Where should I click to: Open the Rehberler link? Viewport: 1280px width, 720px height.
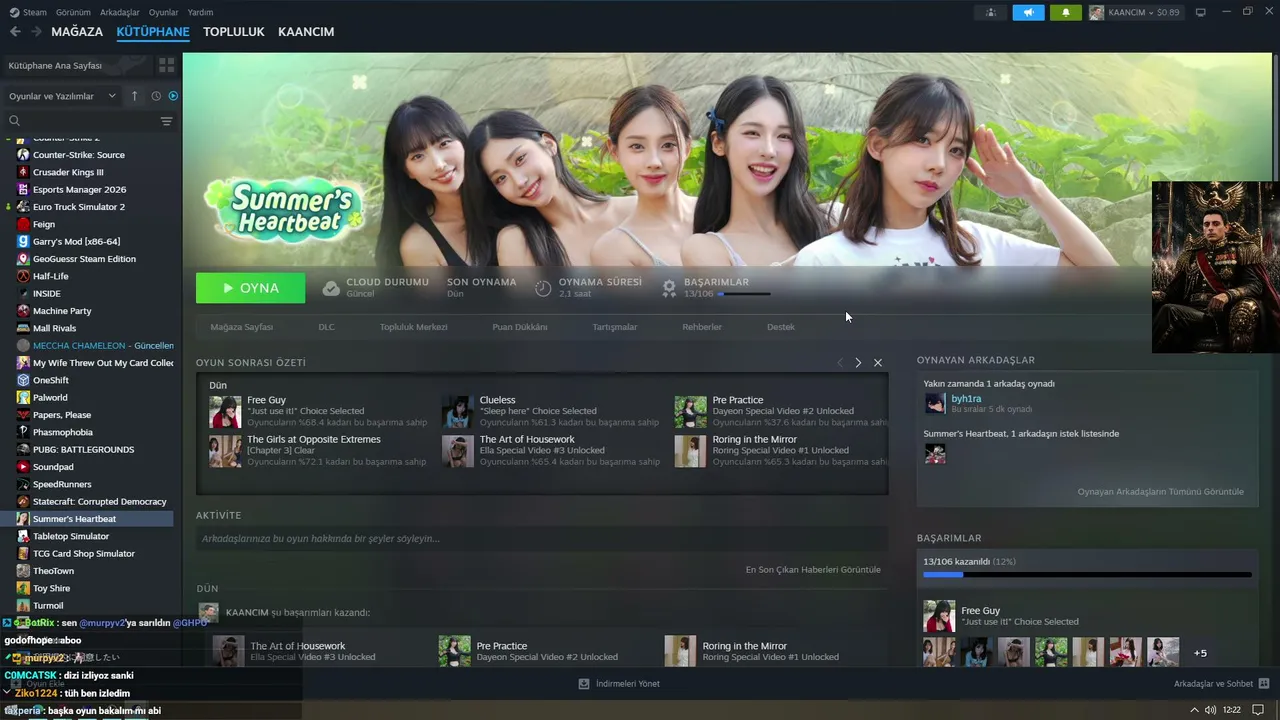tap(702, 327)
